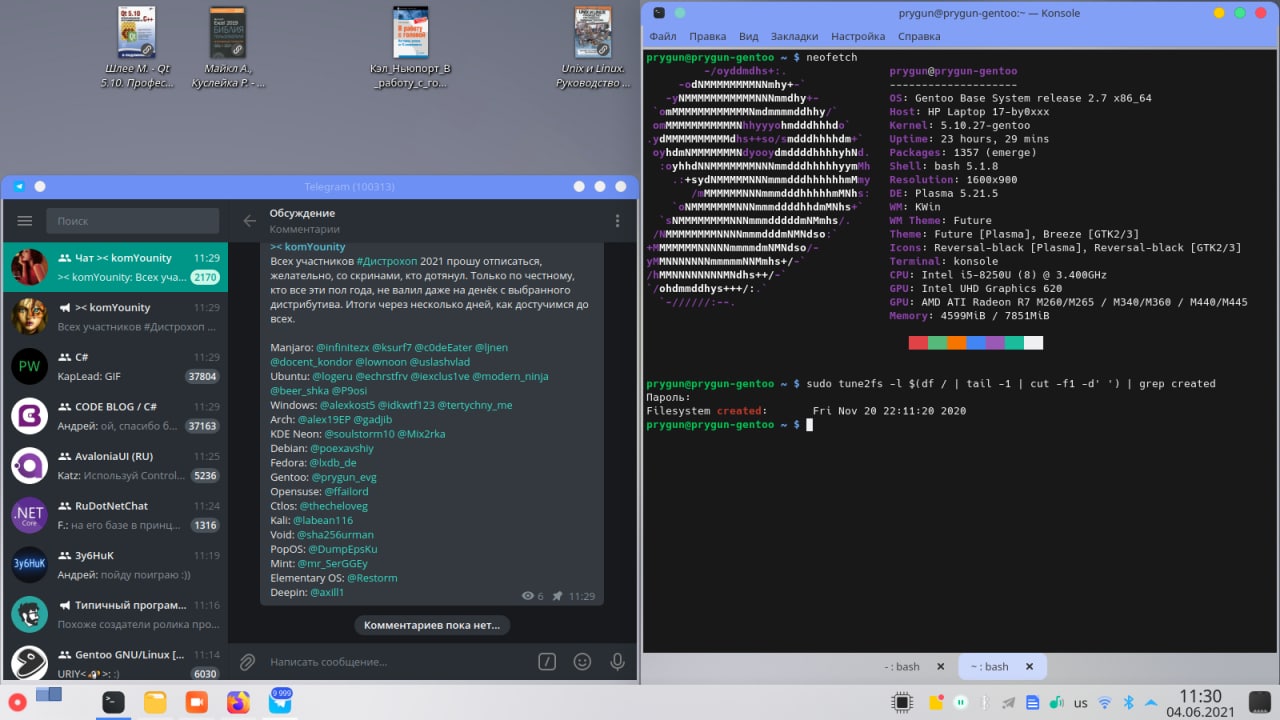The height and width of the screenshot is (720, 1280).
Task: Go back using Telegram discussion arrow
Action: 249,221
